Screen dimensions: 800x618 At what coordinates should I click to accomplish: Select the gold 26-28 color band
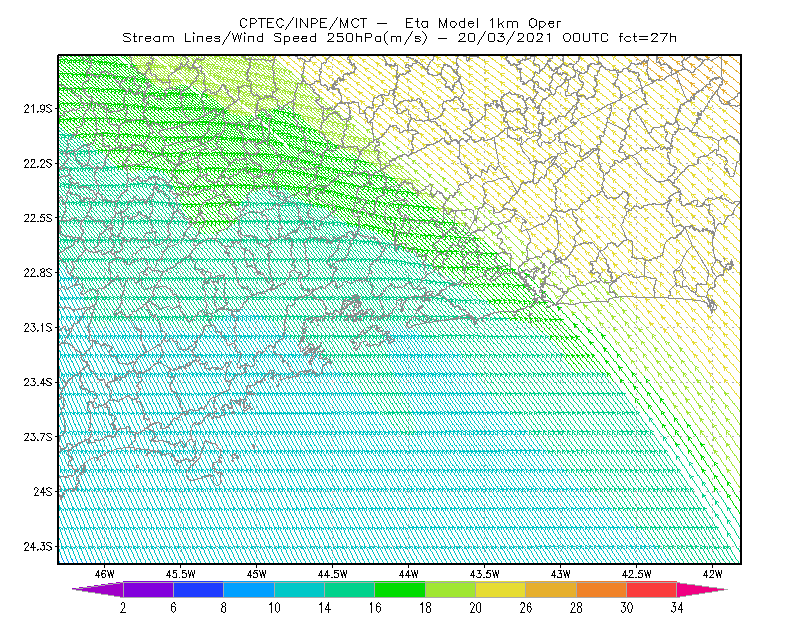pyautogui.click(x=551, y=589)
